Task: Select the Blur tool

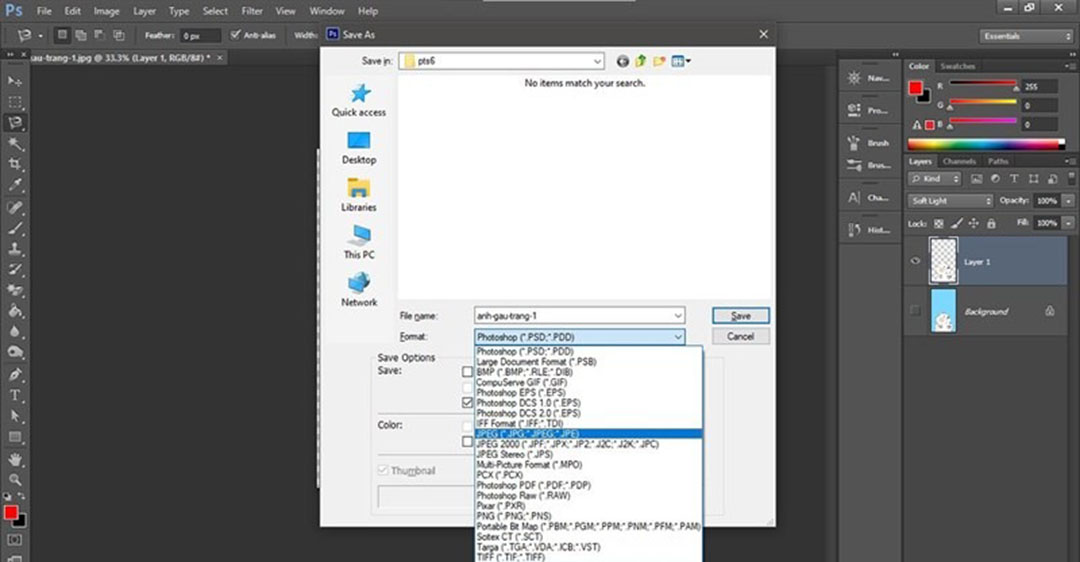Action: tap(14, 331)
